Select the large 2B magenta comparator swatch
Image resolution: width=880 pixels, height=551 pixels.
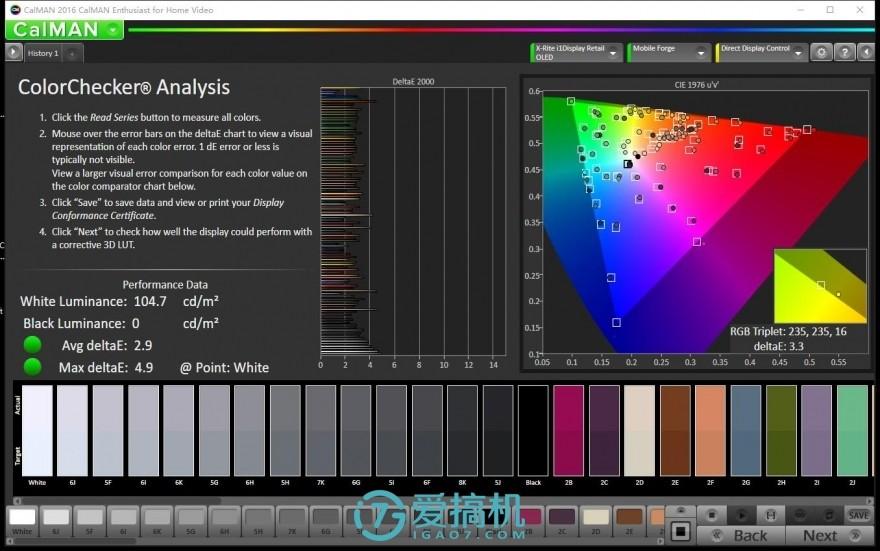point(569,430)
